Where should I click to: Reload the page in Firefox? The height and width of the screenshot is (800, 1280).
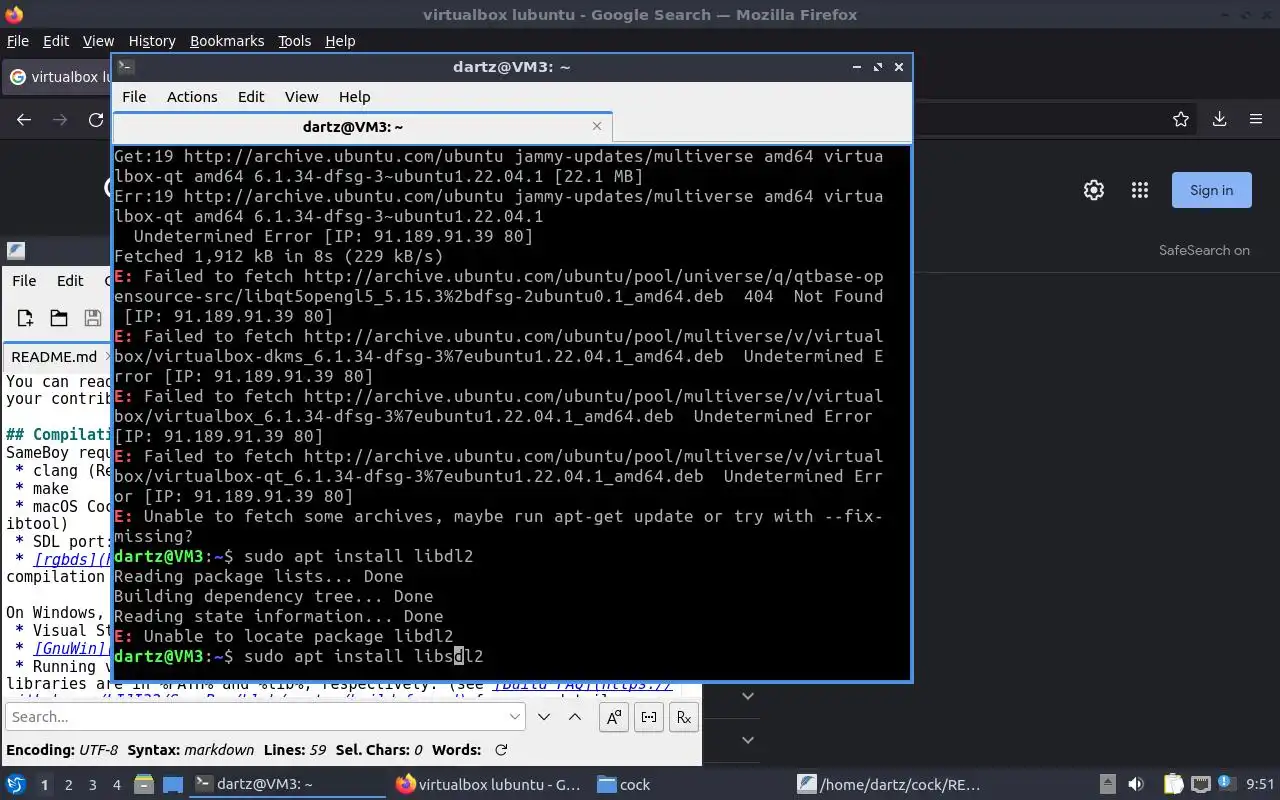(96, 120)
